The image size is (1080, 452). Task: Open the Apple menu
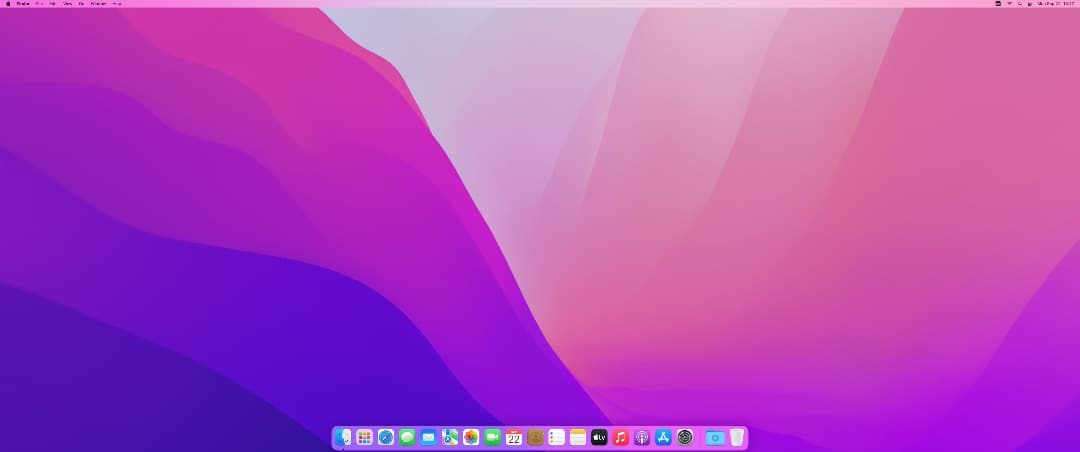pyautogui.click(x=8, y=4)
